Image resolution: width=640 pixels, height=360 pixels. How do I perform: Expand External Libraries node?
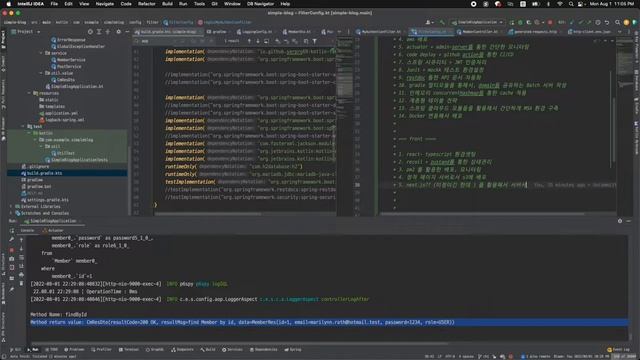[x=11, y=207]
